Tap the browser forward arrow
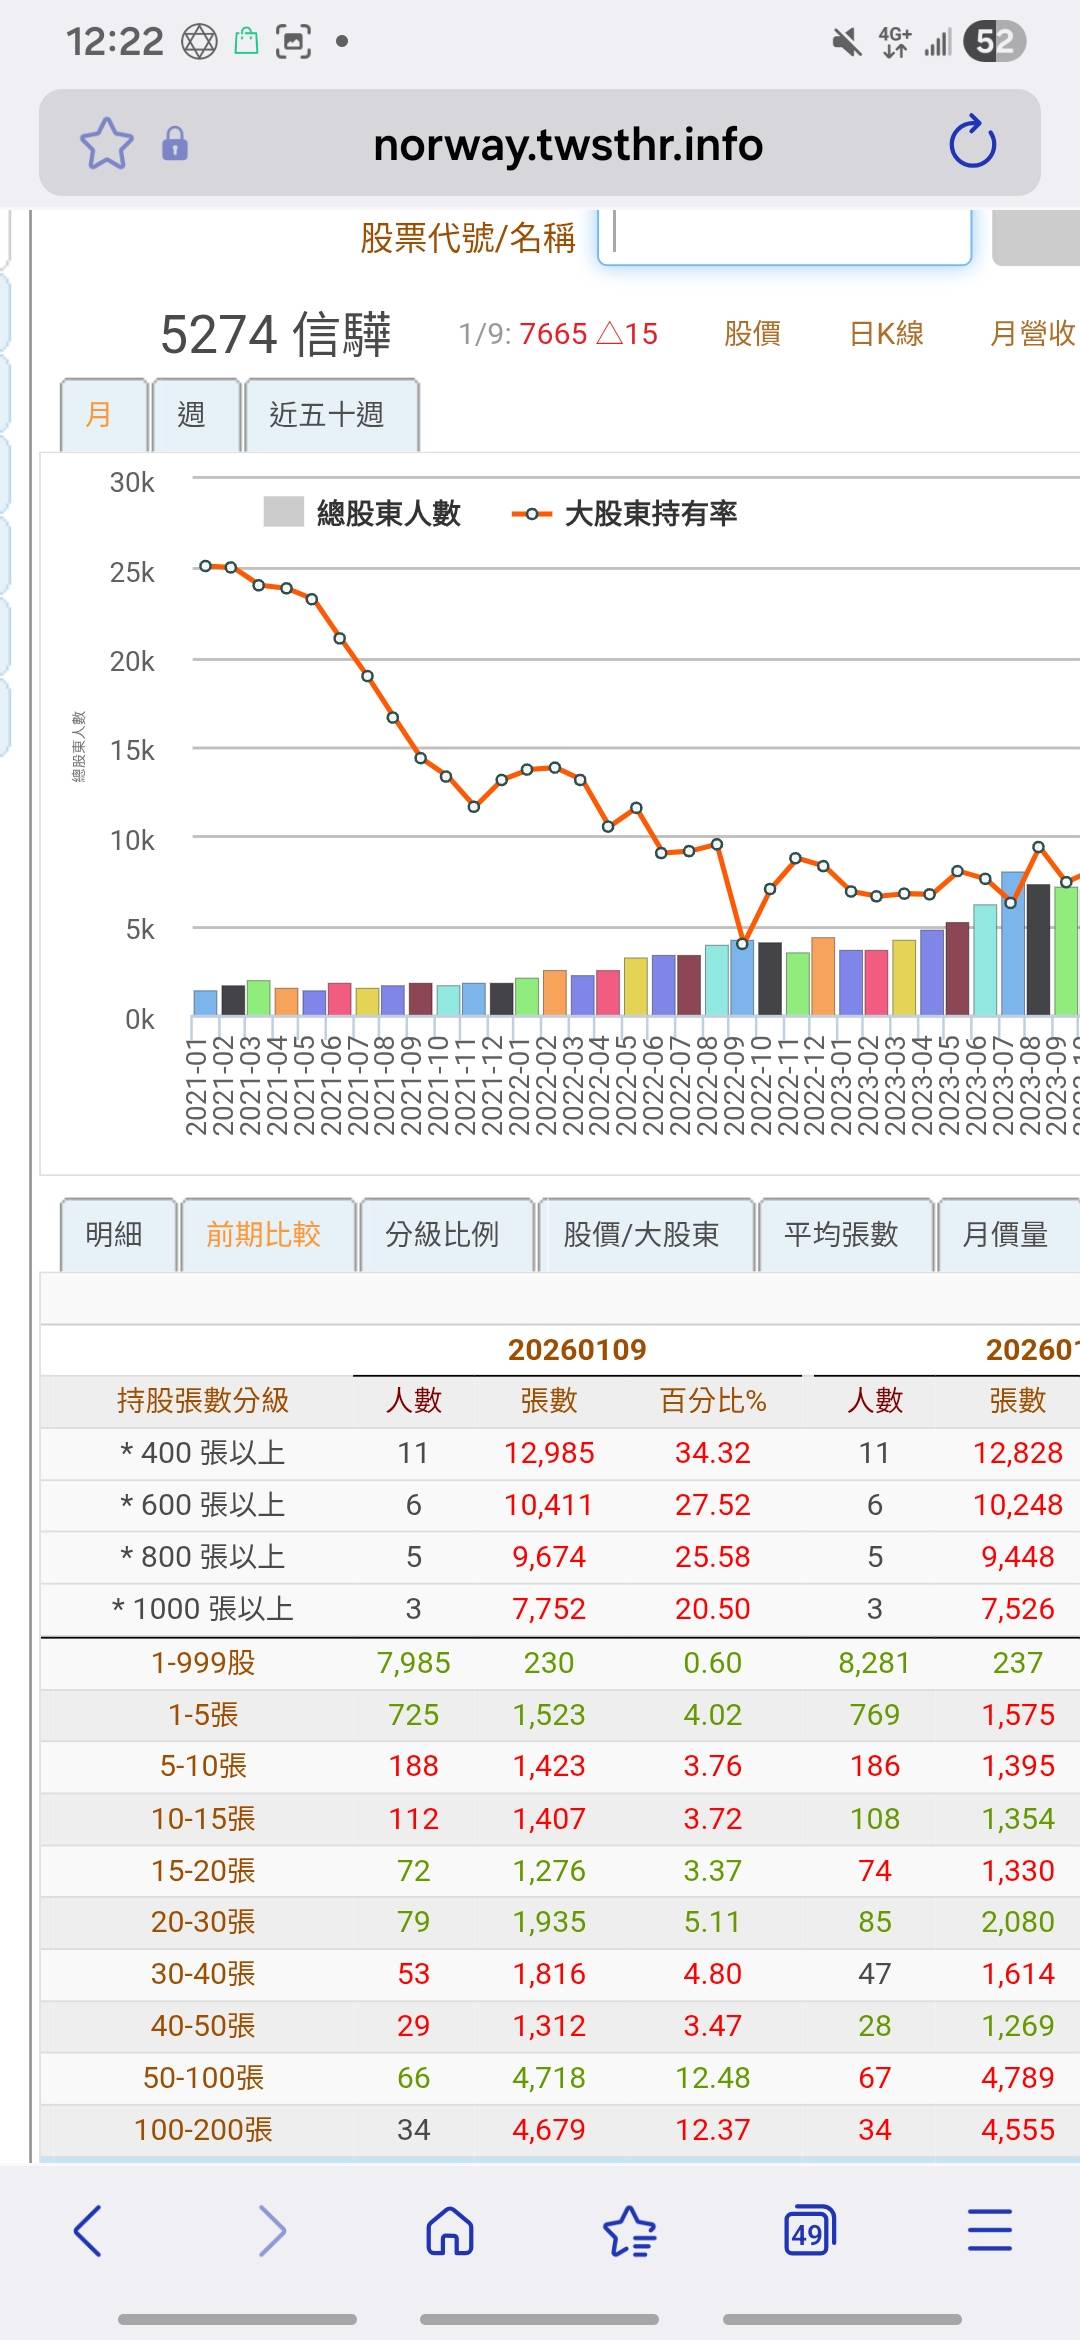Image resolution: width=1080 pixels, height=2340 pixels. pos(271,2231)
